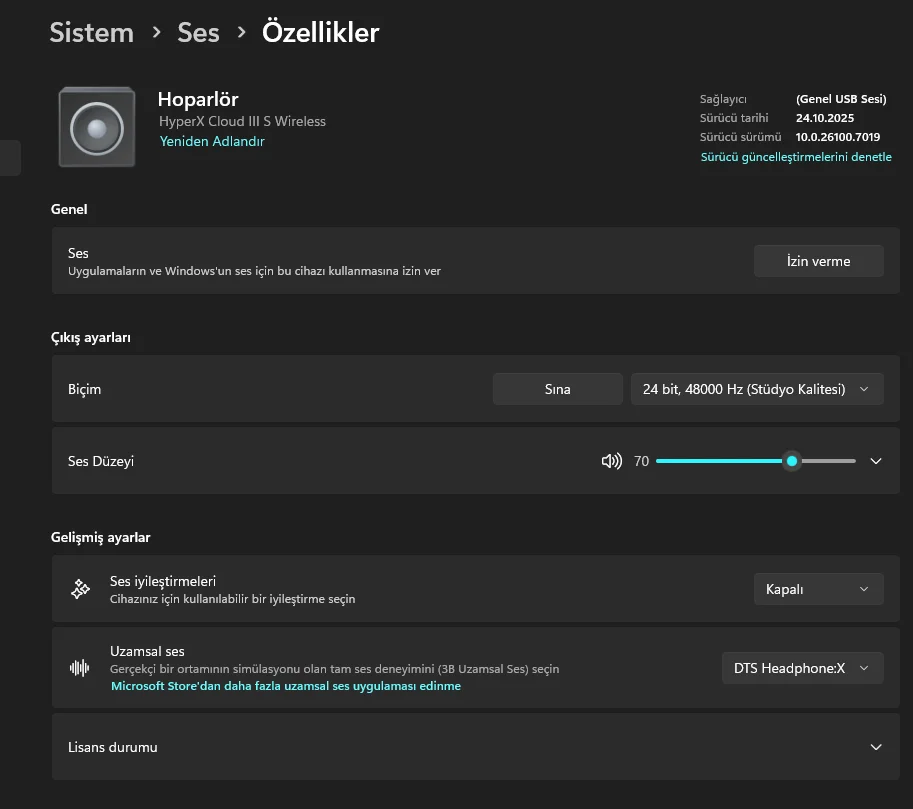Click the Lisans durumu label text
913x809 pixels.
(x=113, y=747)
